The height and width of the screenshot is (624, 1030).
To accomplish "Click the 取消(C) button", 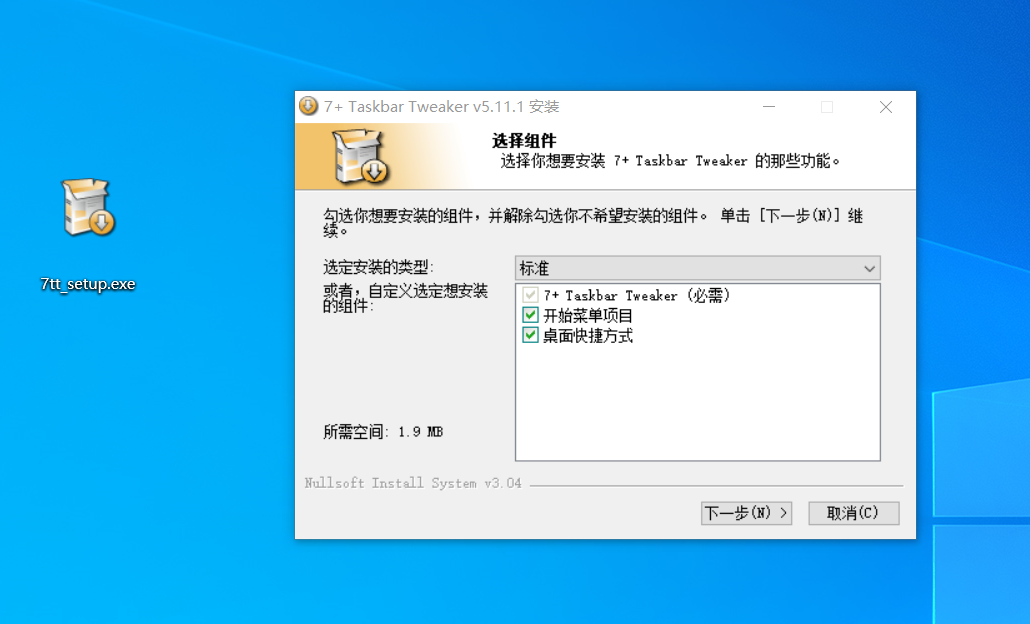I will 853,513.
